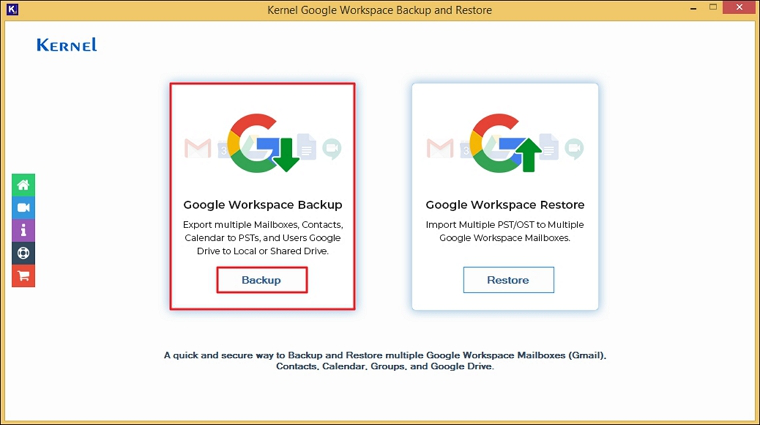This screenshot has height=425, width=760.
Task: Open the support lifebuoy sidebar icon
Action: click(23, 253)
